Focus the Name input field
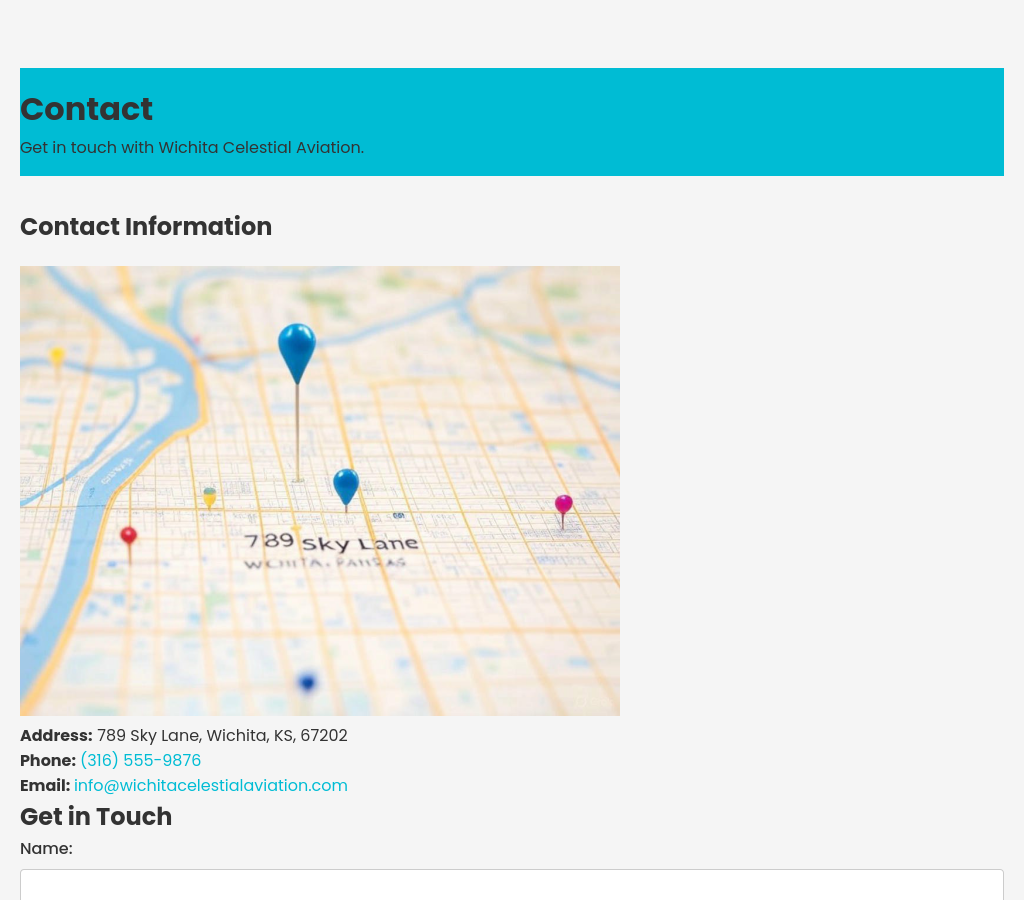This screenshot has height=900, width=1024. pyautogui.click(x=511, y=884)
